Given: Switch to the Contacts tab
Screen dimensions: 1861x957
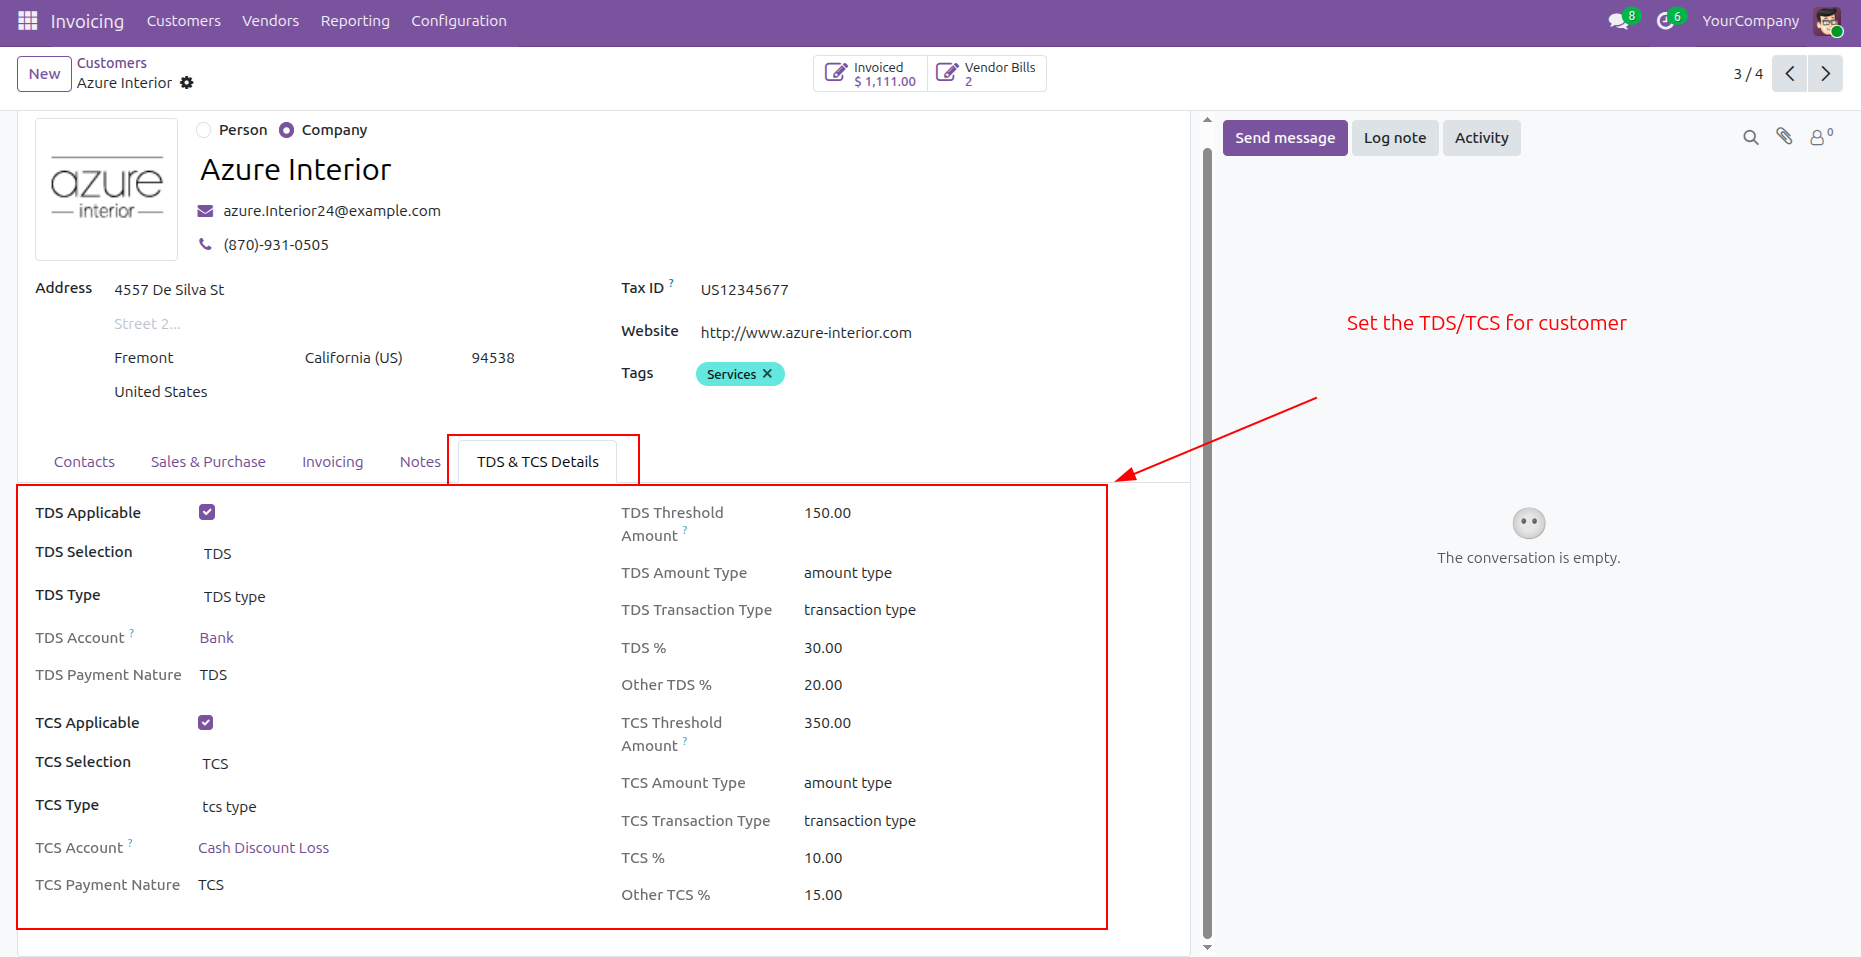Looking at the screenshot, I should click(84, 462).
